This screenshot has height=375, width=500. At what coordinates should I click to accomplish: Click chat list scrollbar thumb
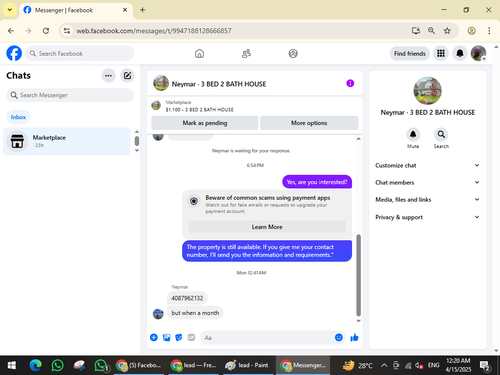[x=137, y=141]
